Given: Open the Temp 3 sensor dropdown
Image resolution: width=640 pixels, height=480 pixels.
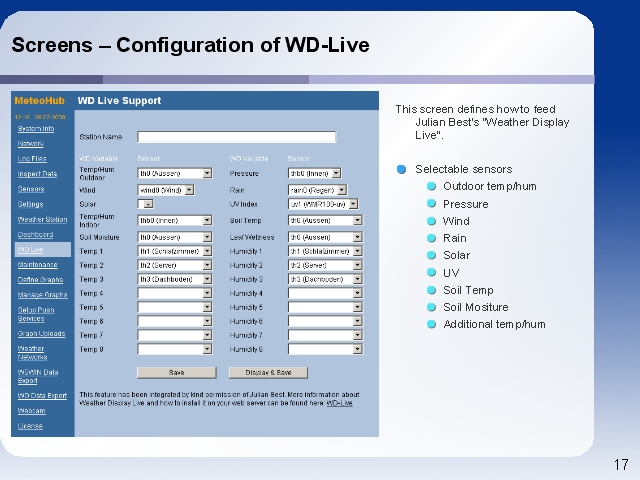Looking at the screenshot, I should point(174,279).
